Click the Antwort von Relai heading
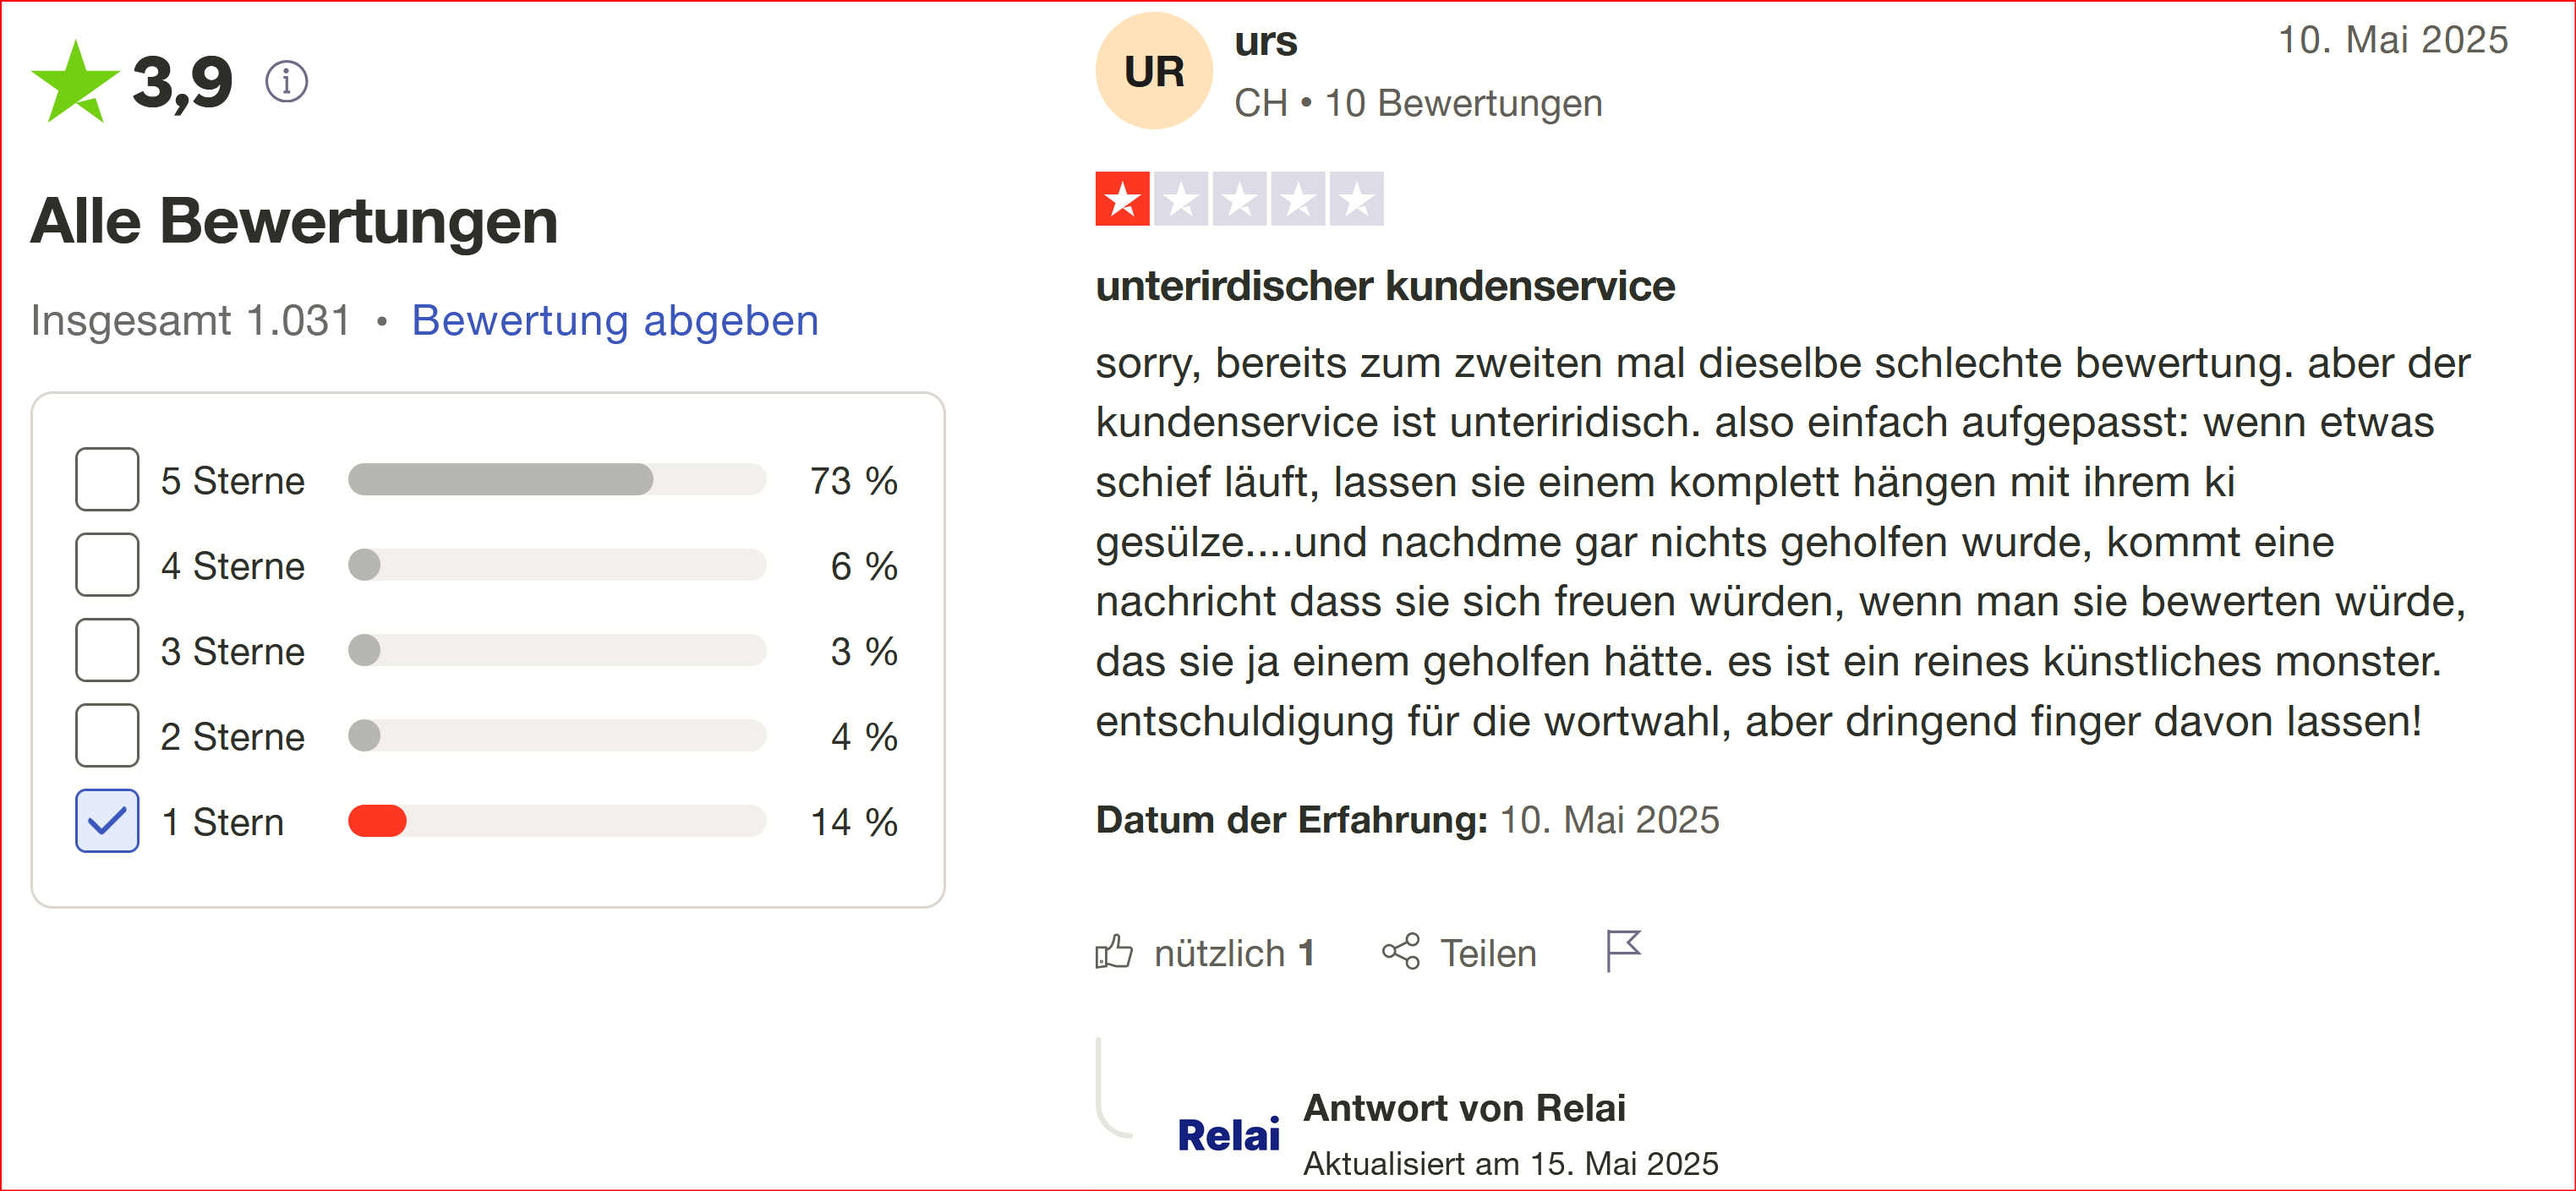Viewport: 2576px width, 1191px height. [1464, 1108]
